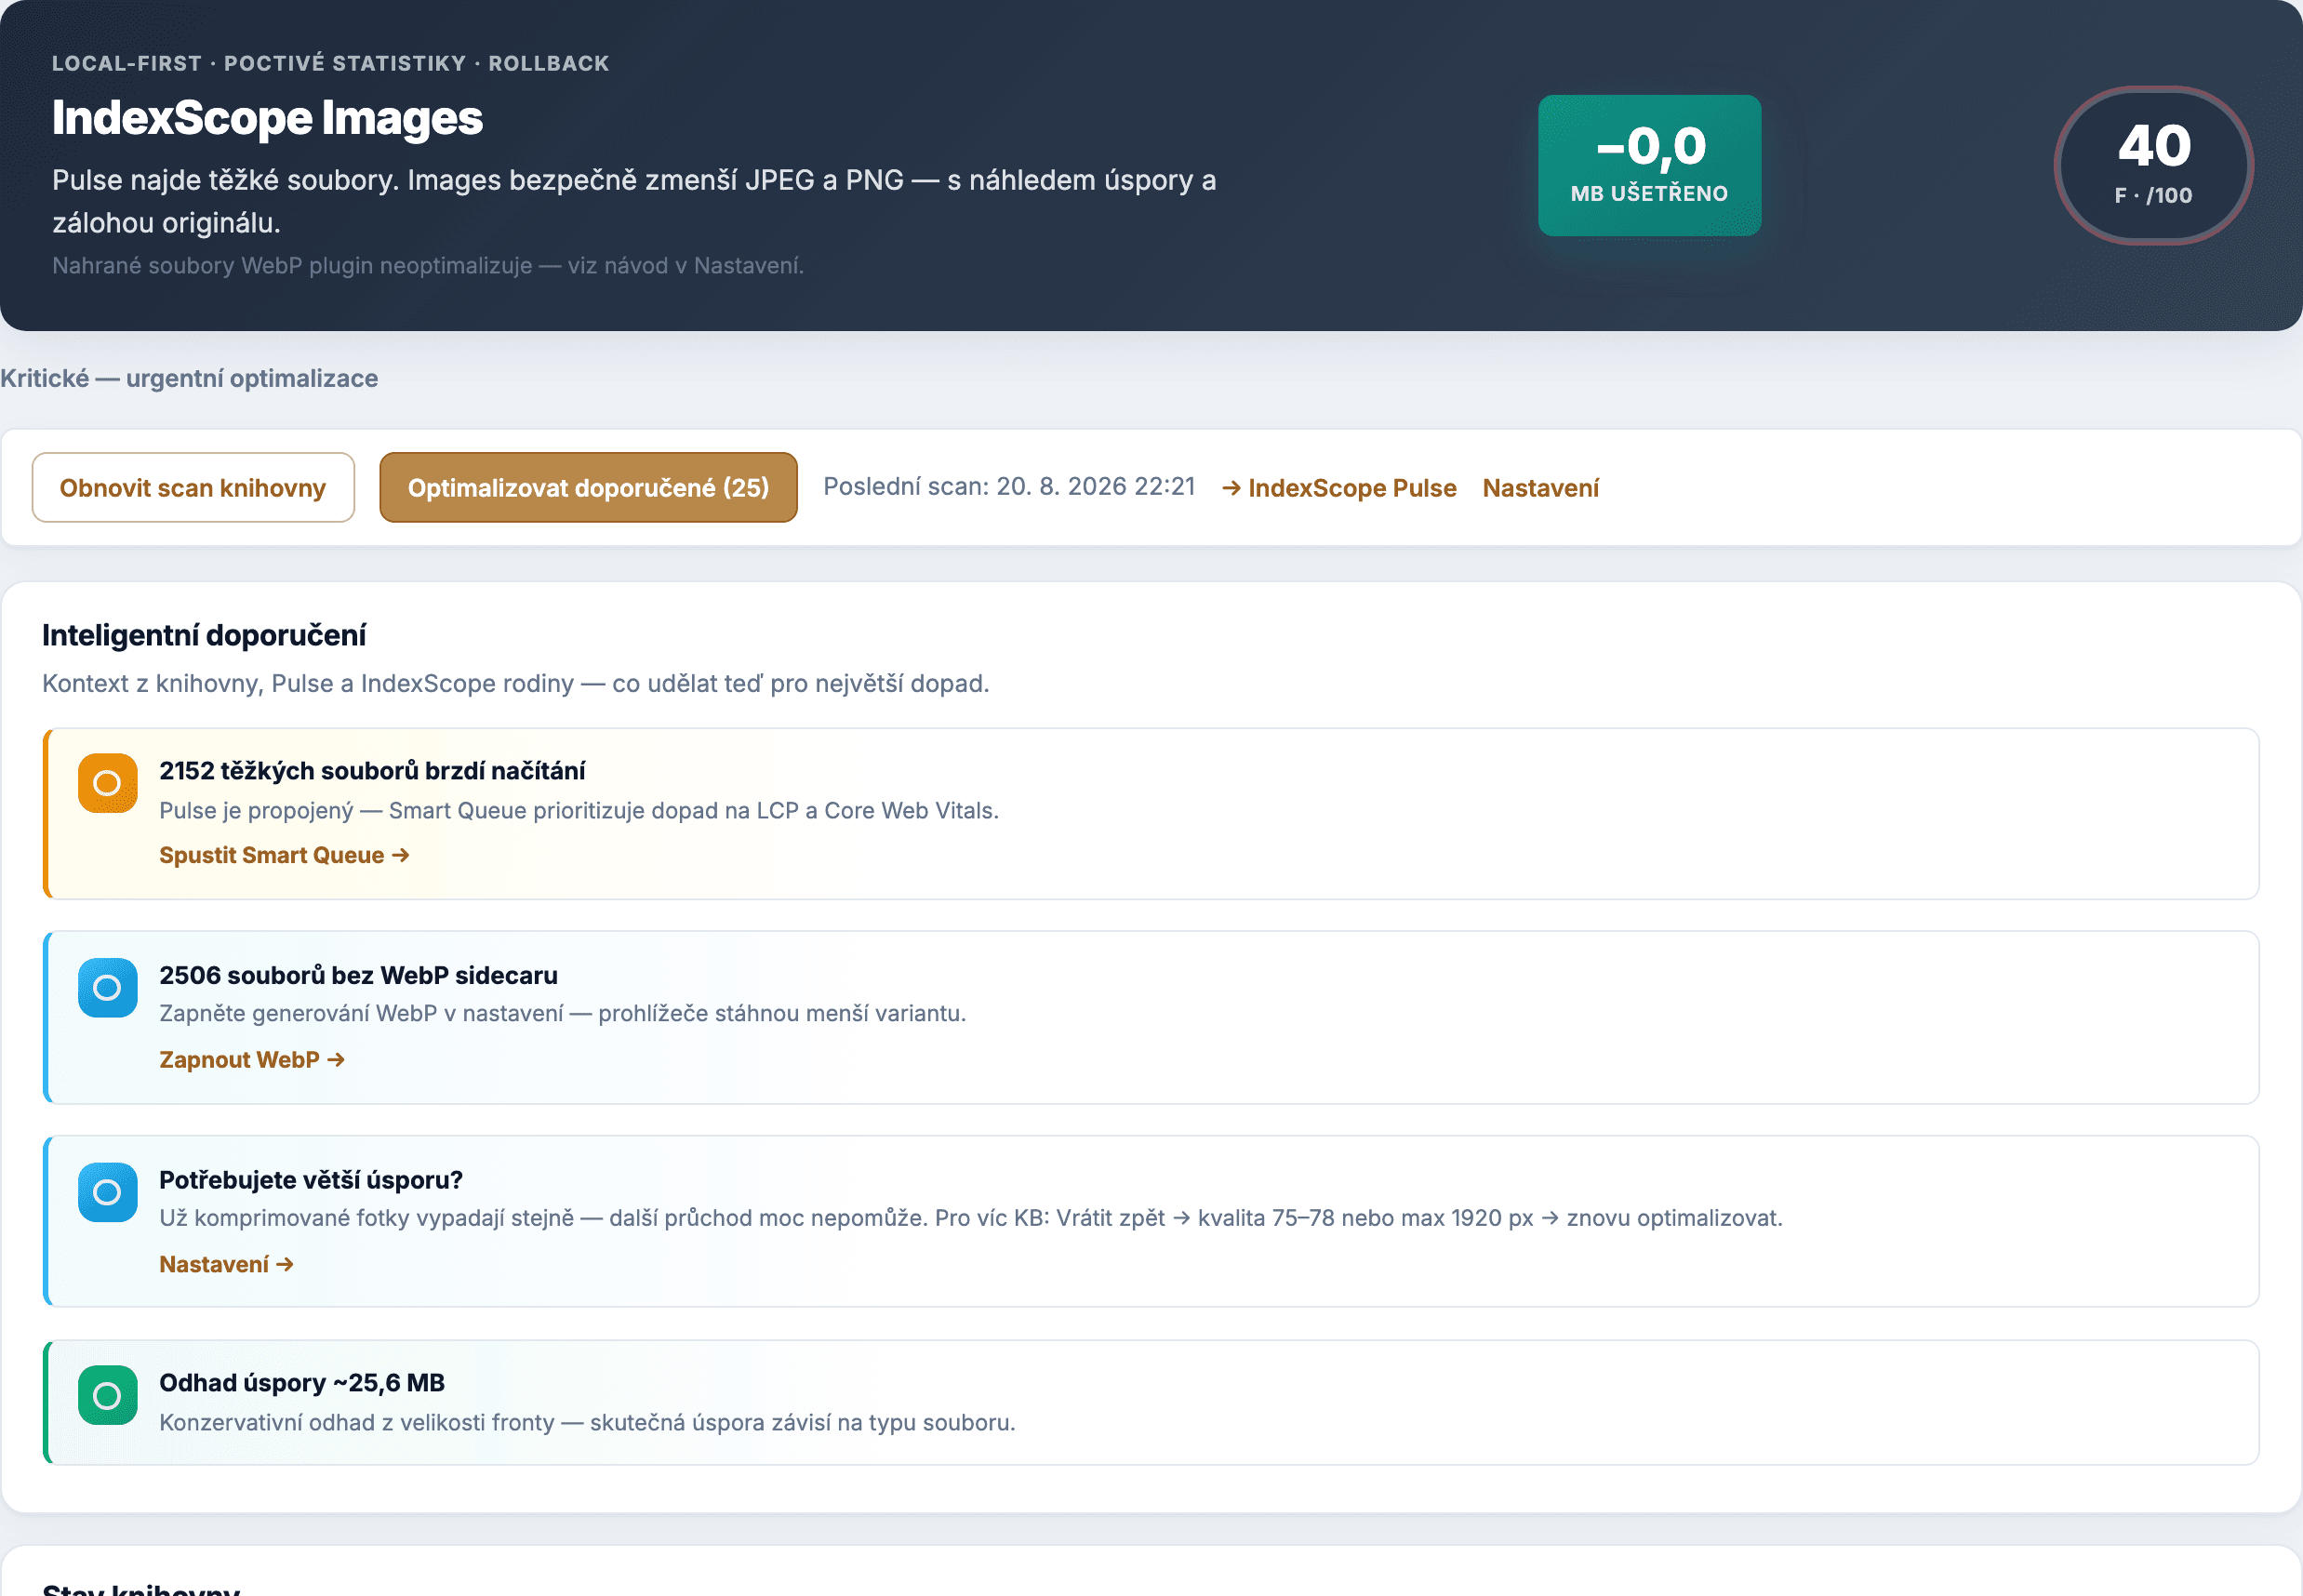Follow the Zapnout WebP link

click(x=252, y=1059)
